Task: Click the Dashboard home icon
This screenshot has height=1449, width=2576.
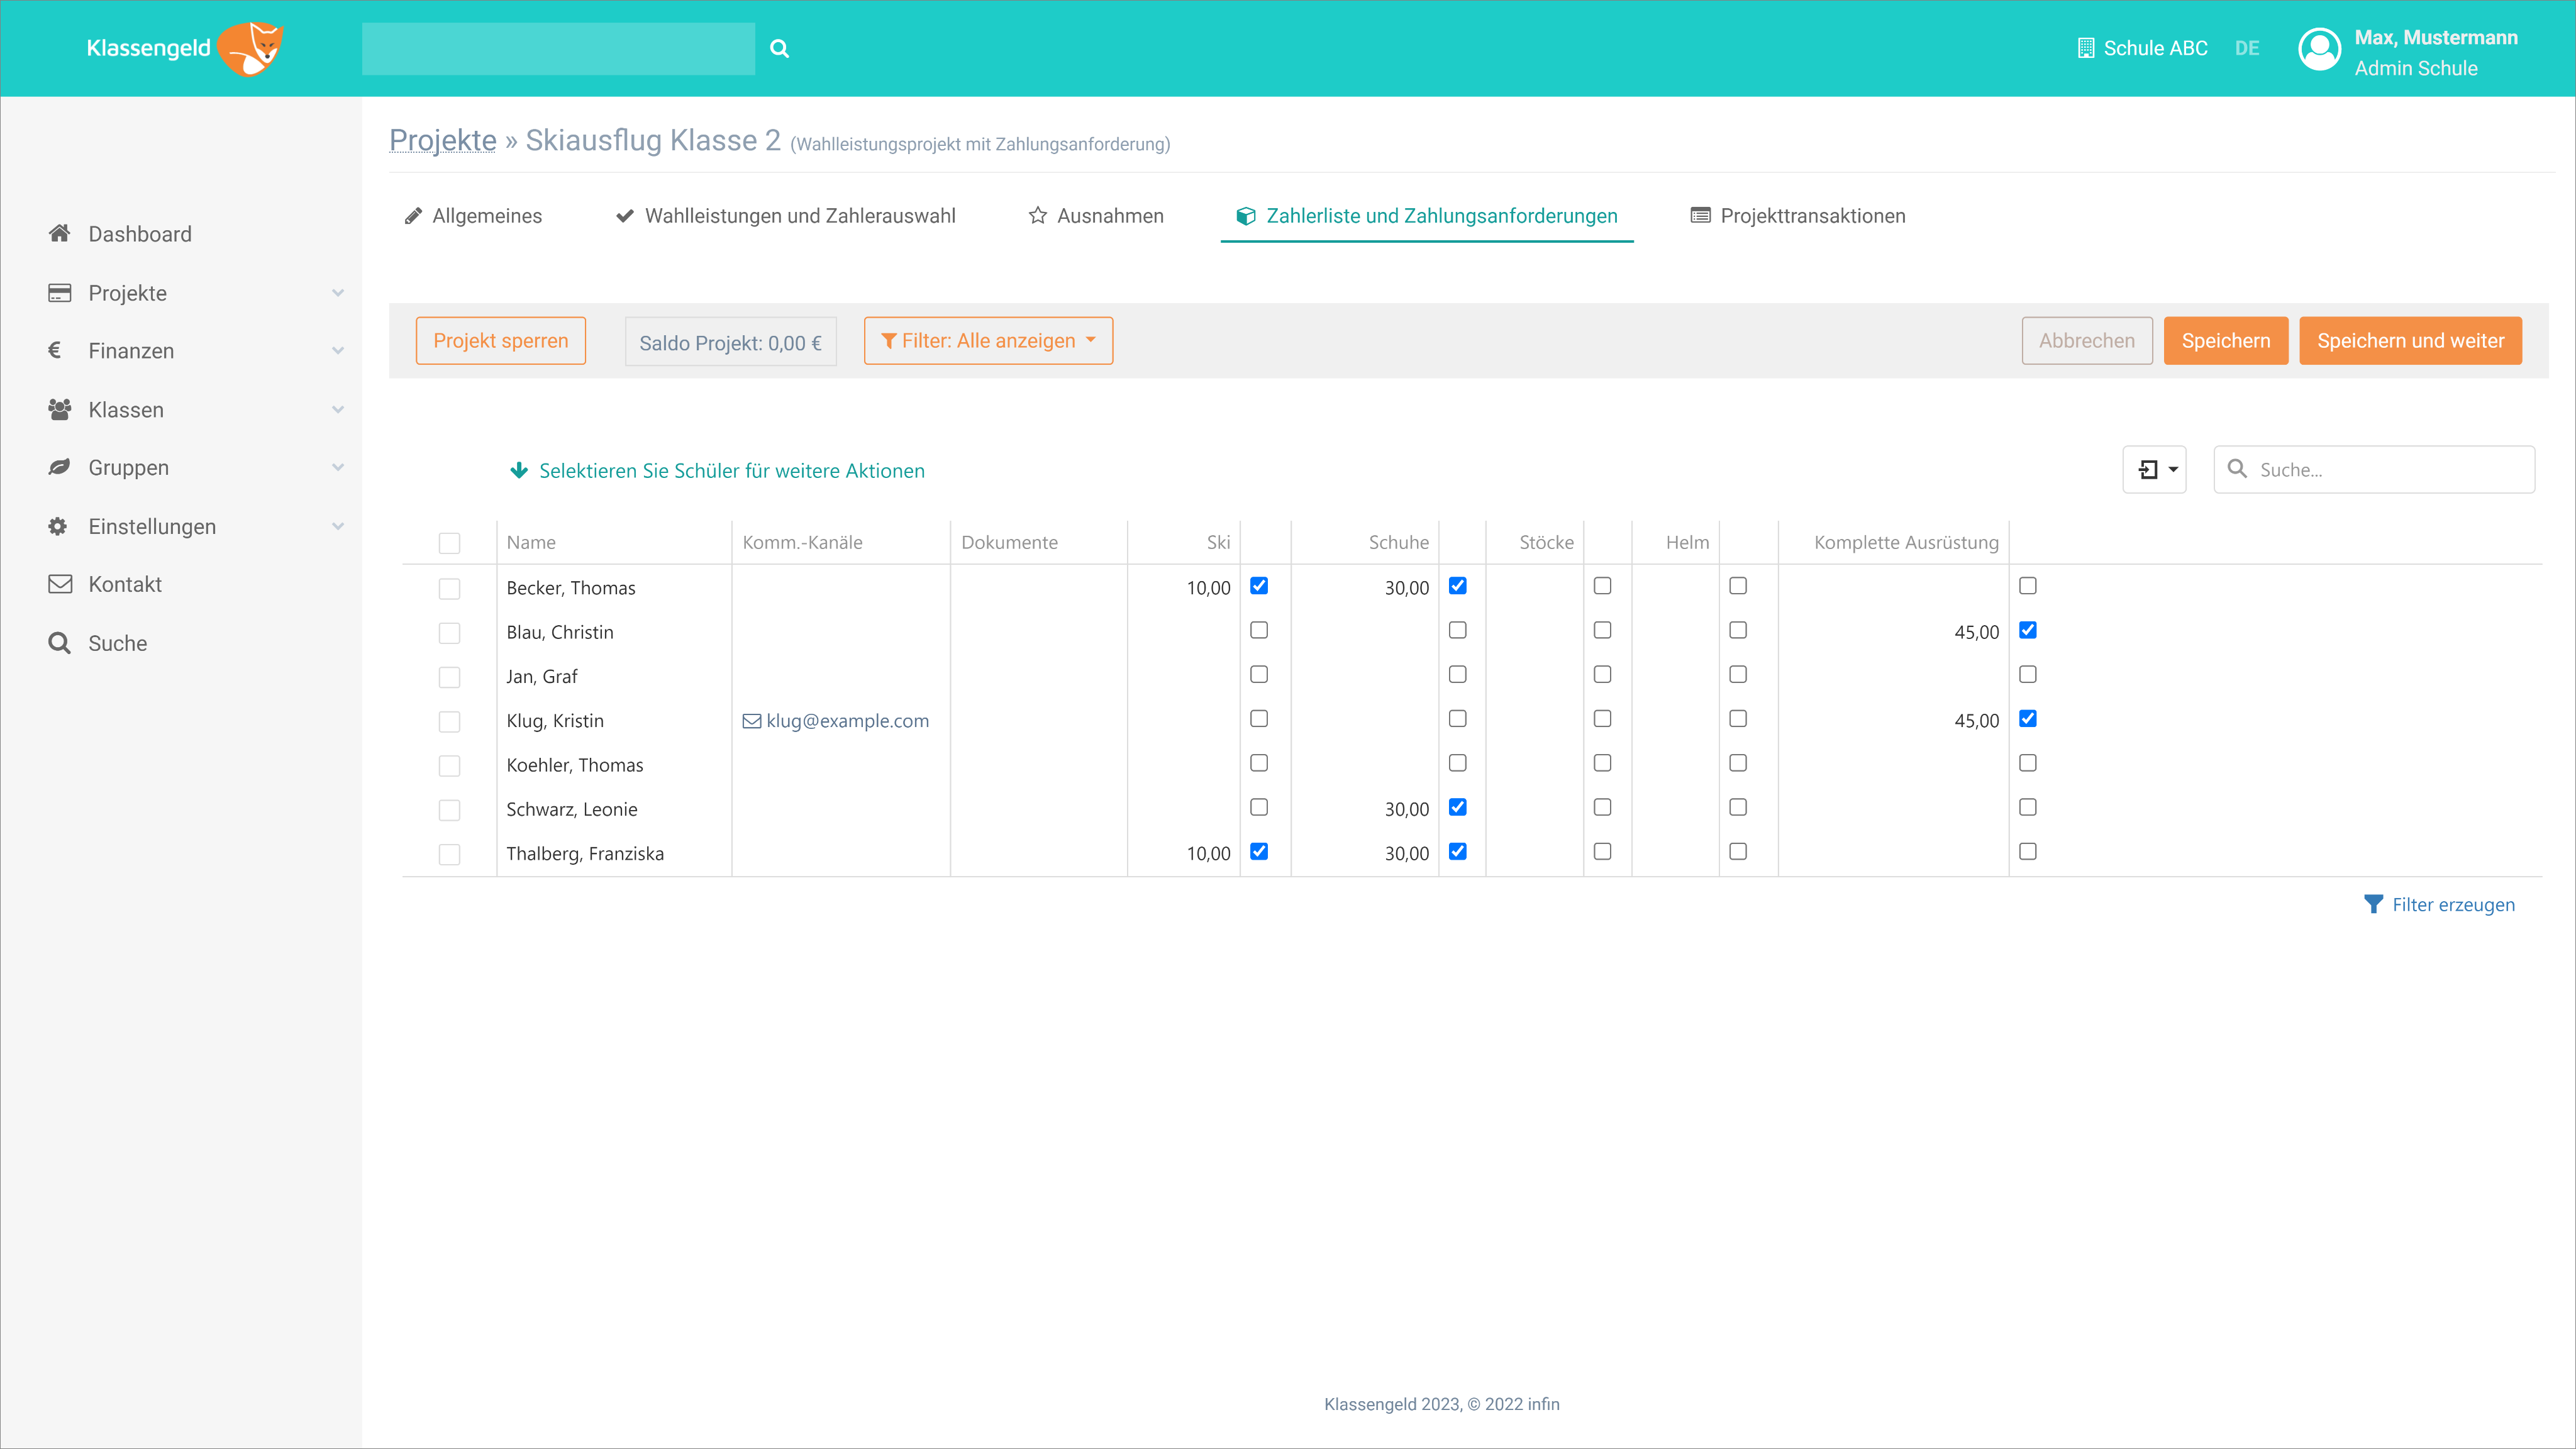Action: [59, 233]
